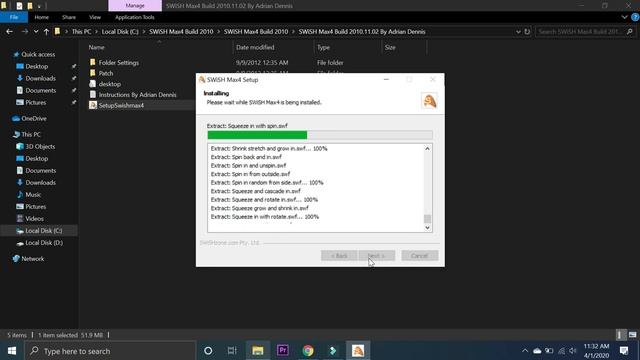Open volume control in system tray
The width and height of the screenshot is (640, 360).
click(x=573, y=351)
